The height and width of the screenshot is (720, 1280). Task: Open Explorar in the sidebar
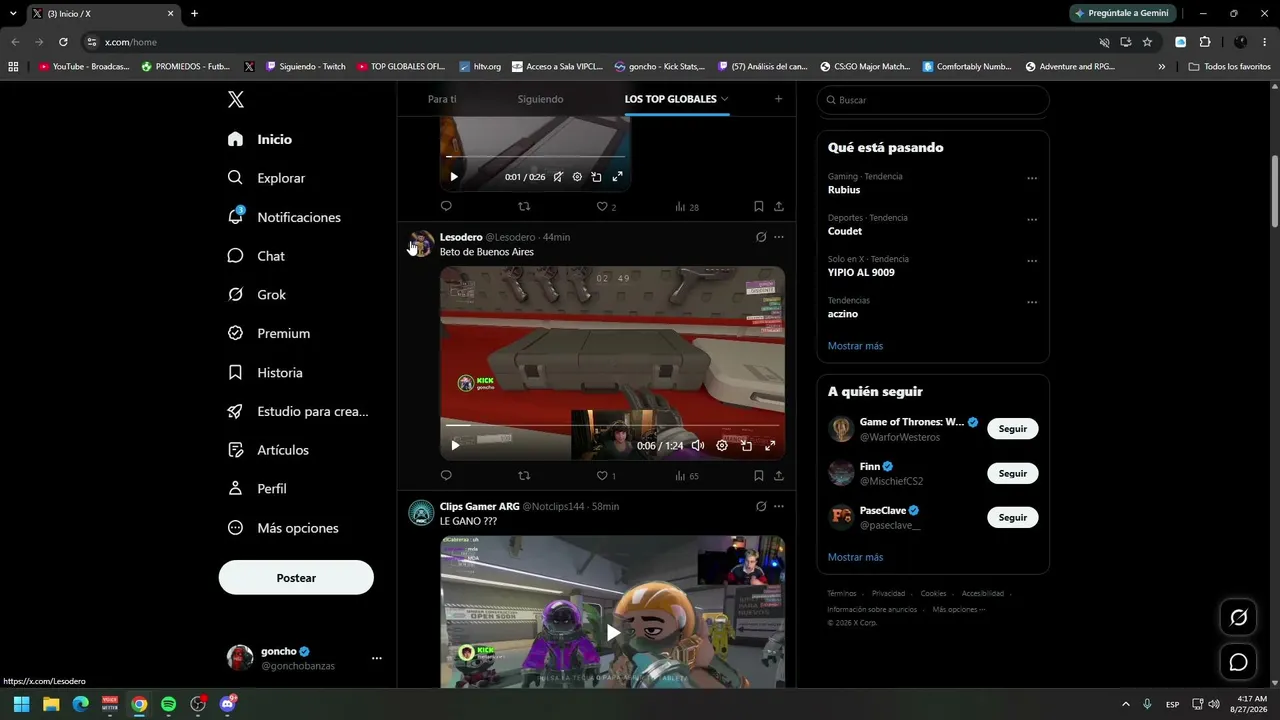click(267, 178)
